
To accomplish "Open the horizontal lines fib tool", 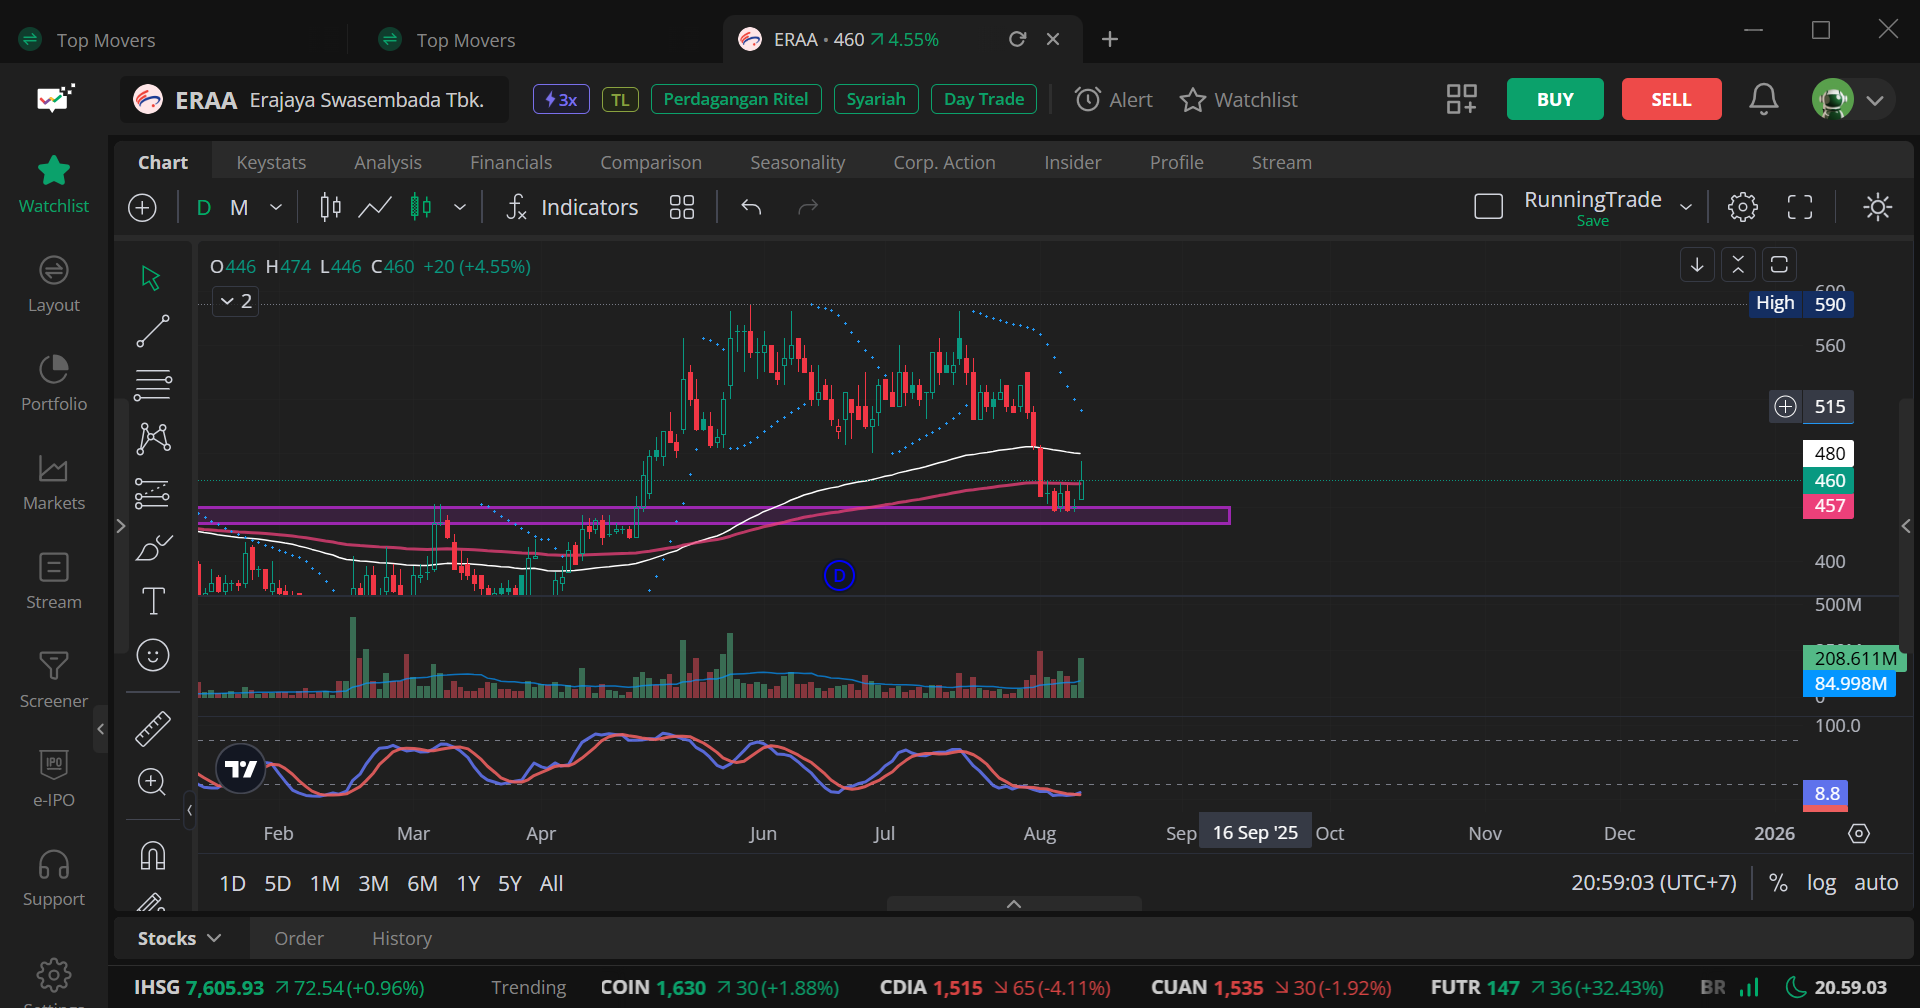I will pyautogui.click(x=153, y=384).
